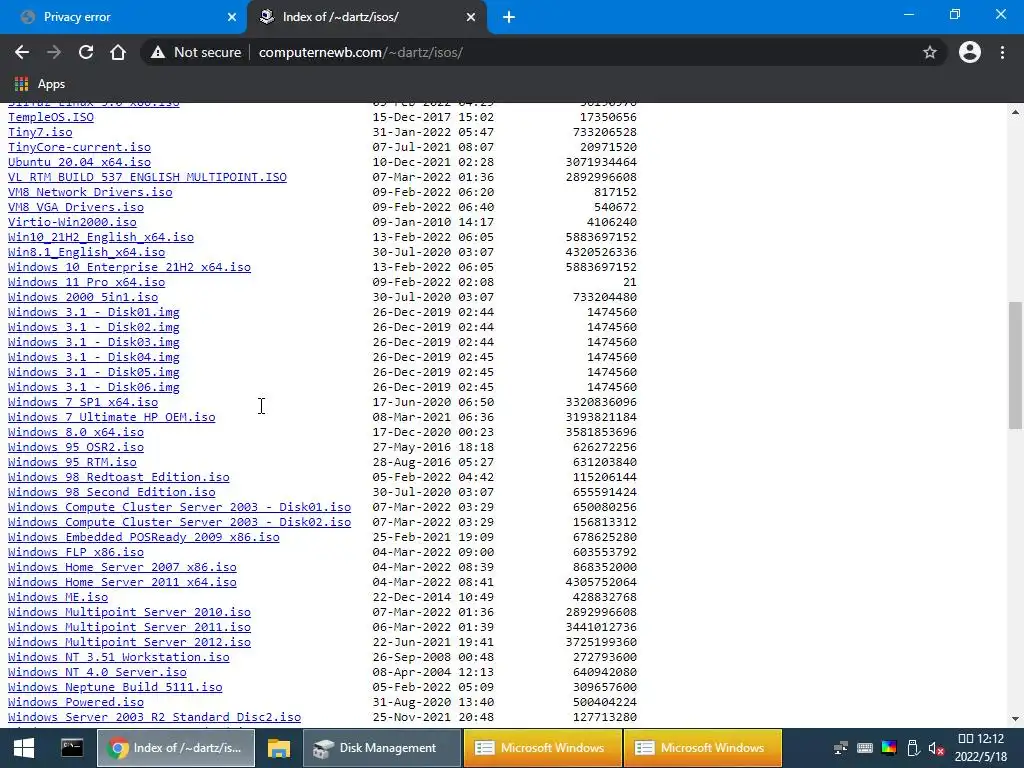This screenshot has width=1024, height=768.
Task: Click Windows_NT_4.0_Server.iso link
Action: tap(97, 673)
